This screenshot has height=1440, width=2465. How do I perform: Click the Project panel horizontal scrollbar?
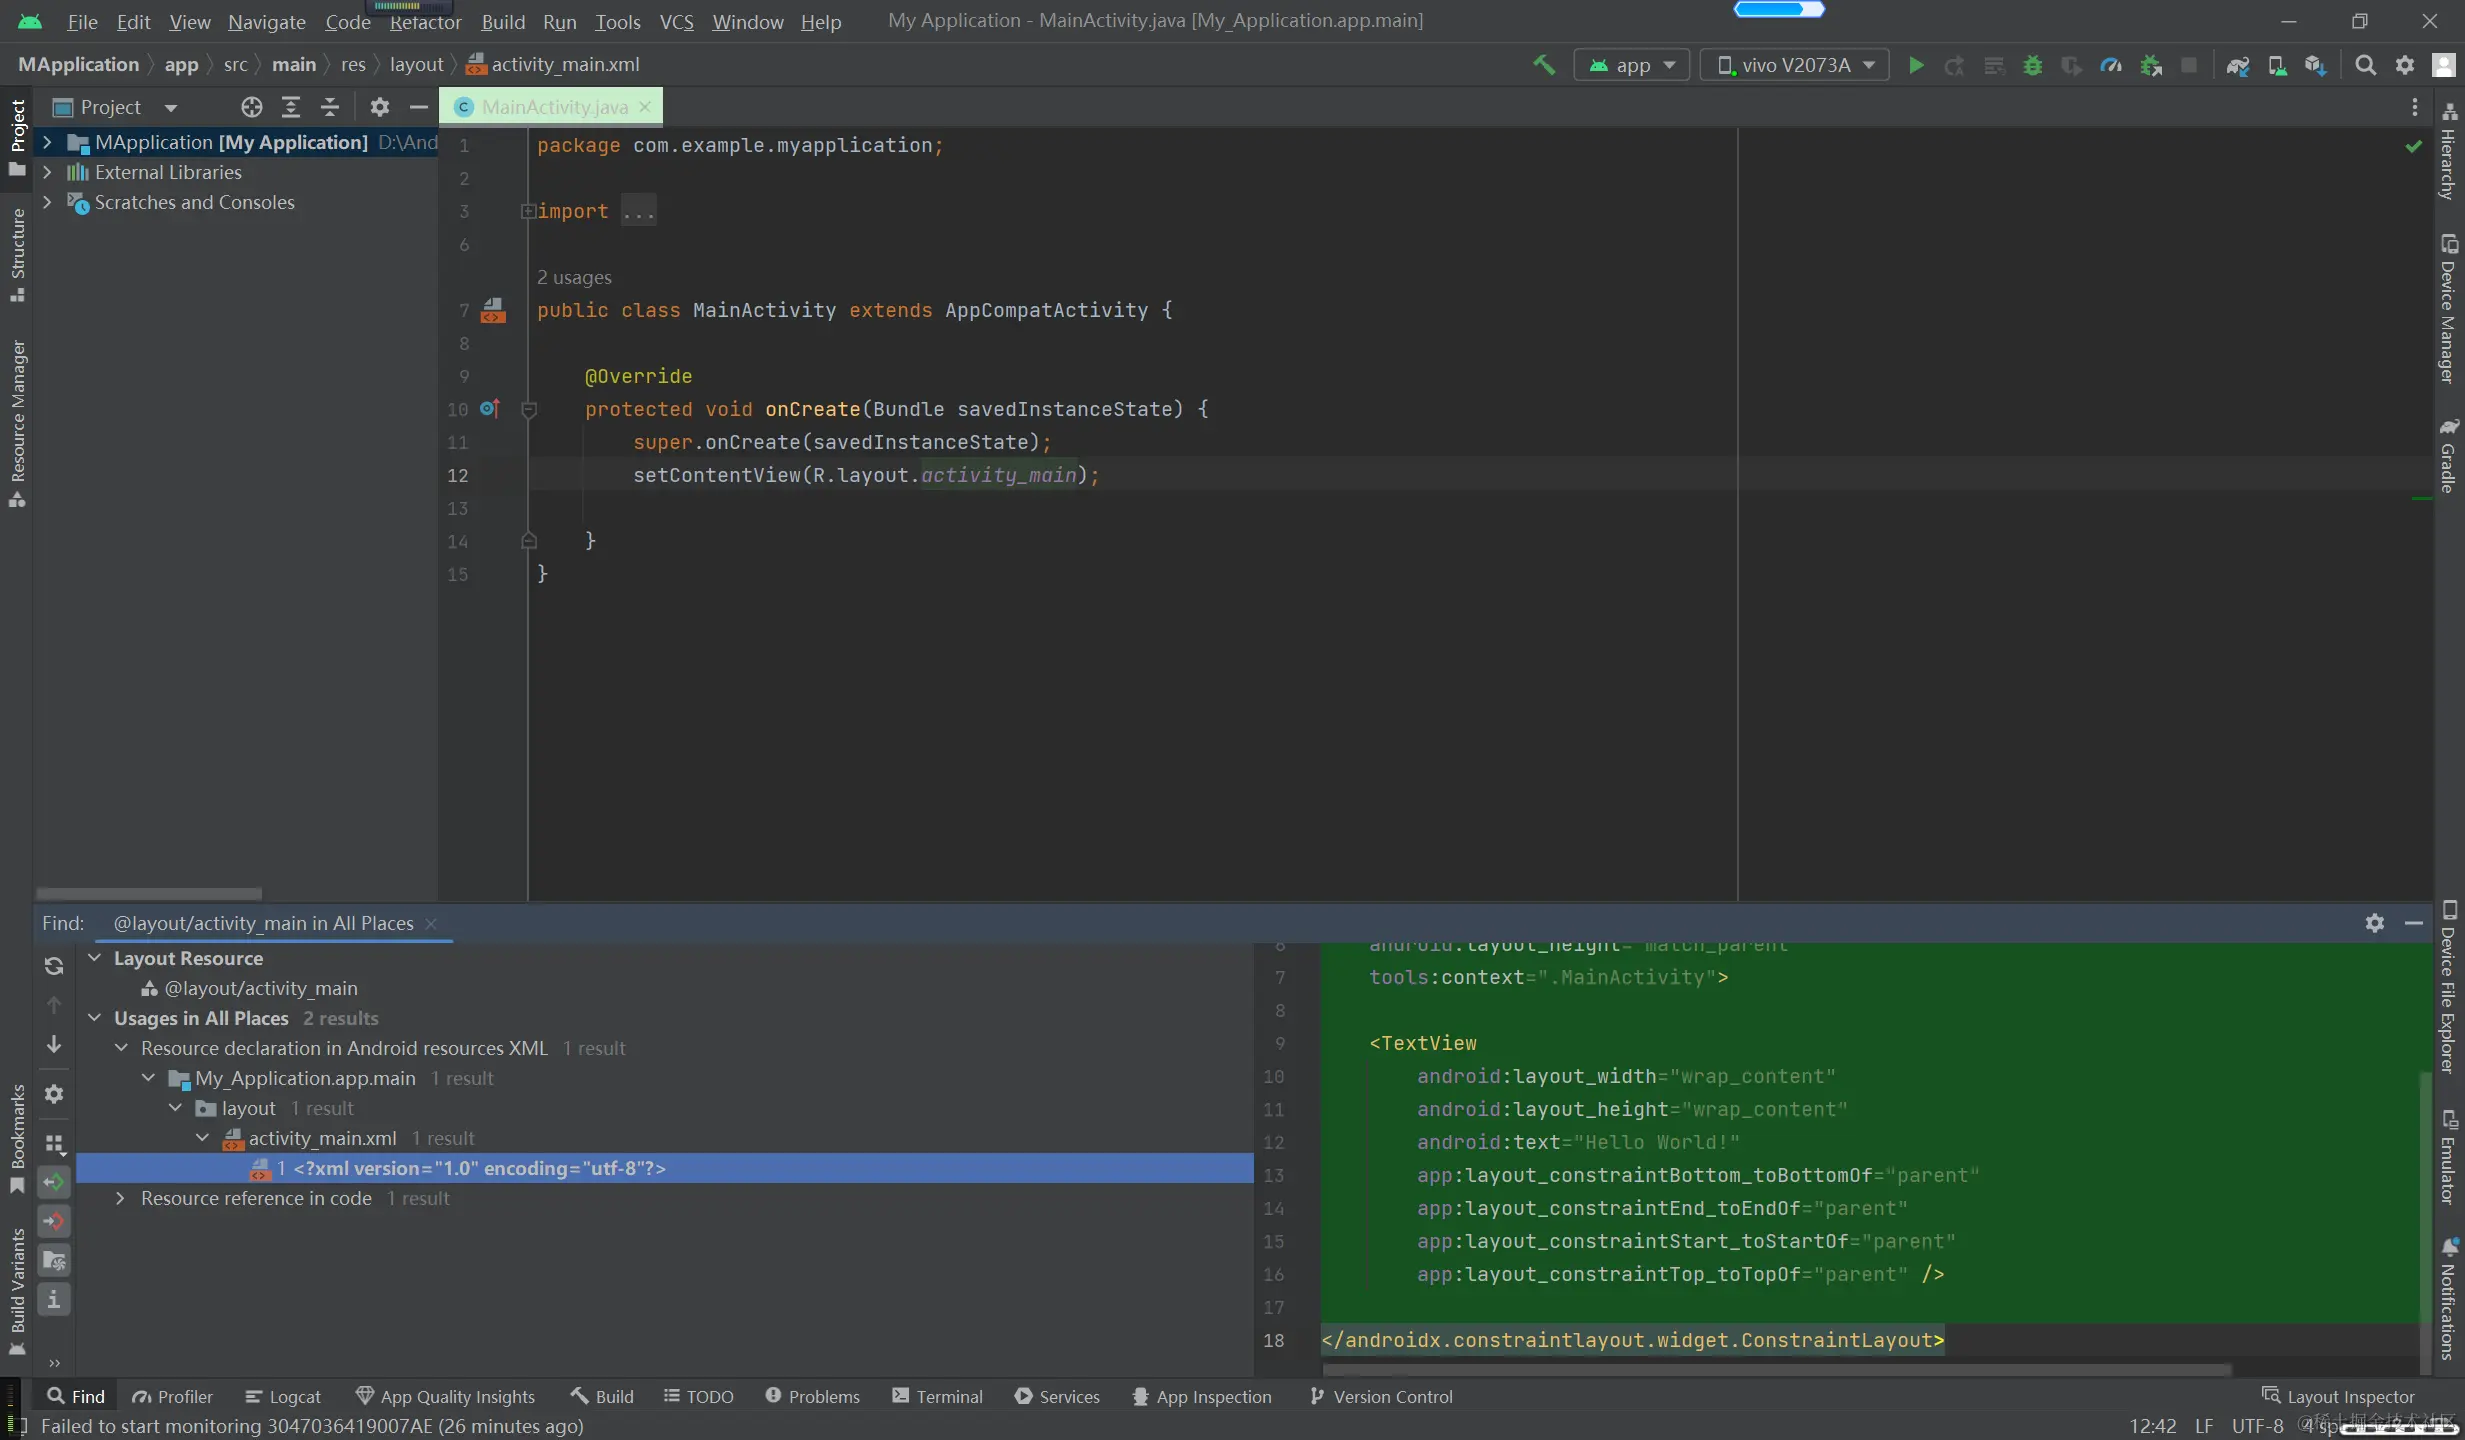tap(149, 893)
